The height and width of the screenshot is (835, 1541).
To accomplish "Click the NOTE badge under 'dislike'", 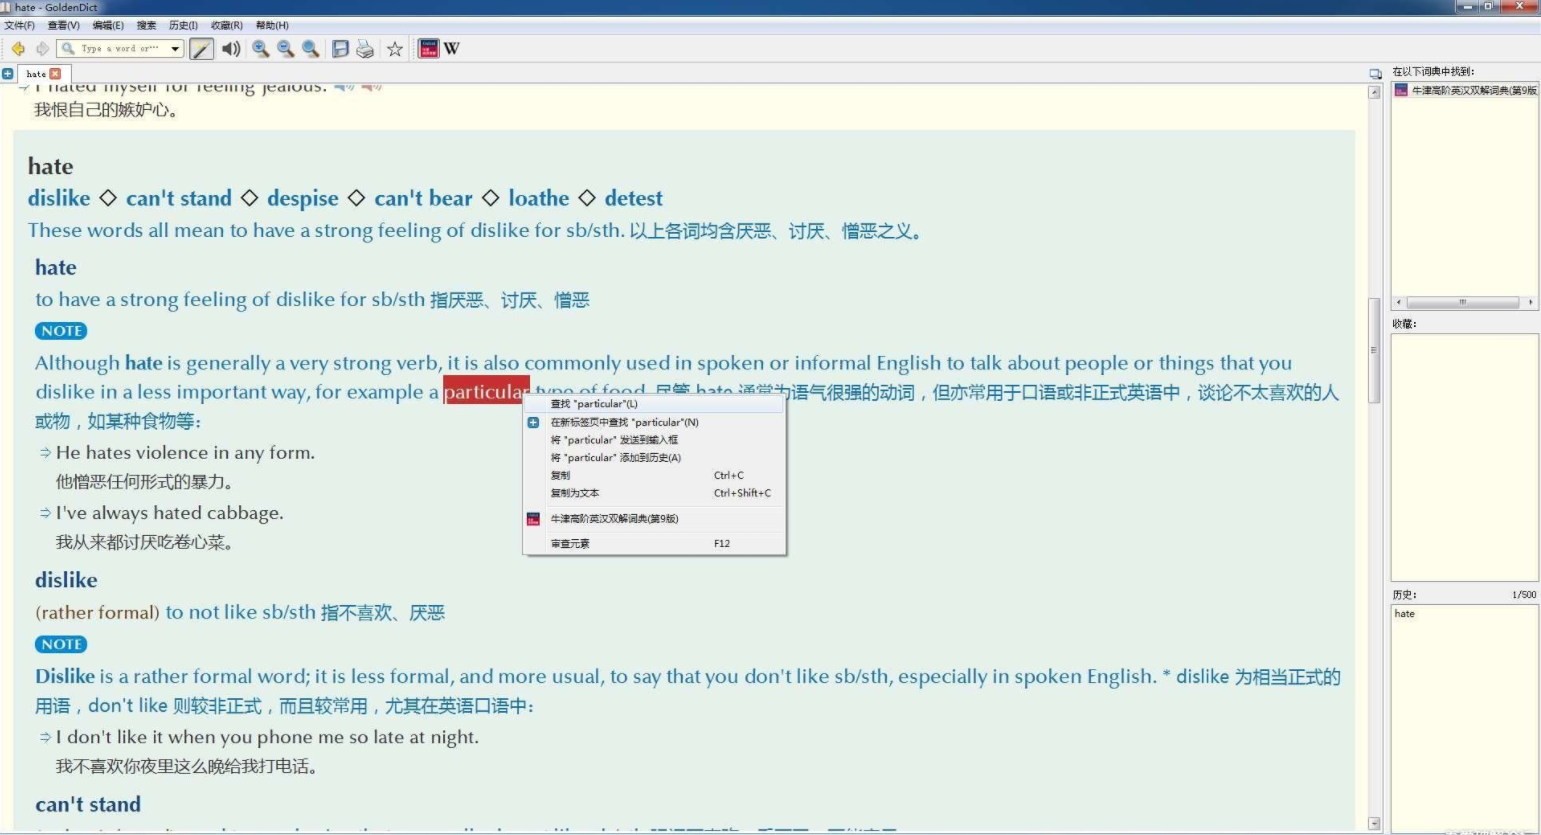I will tap(61, 645).
